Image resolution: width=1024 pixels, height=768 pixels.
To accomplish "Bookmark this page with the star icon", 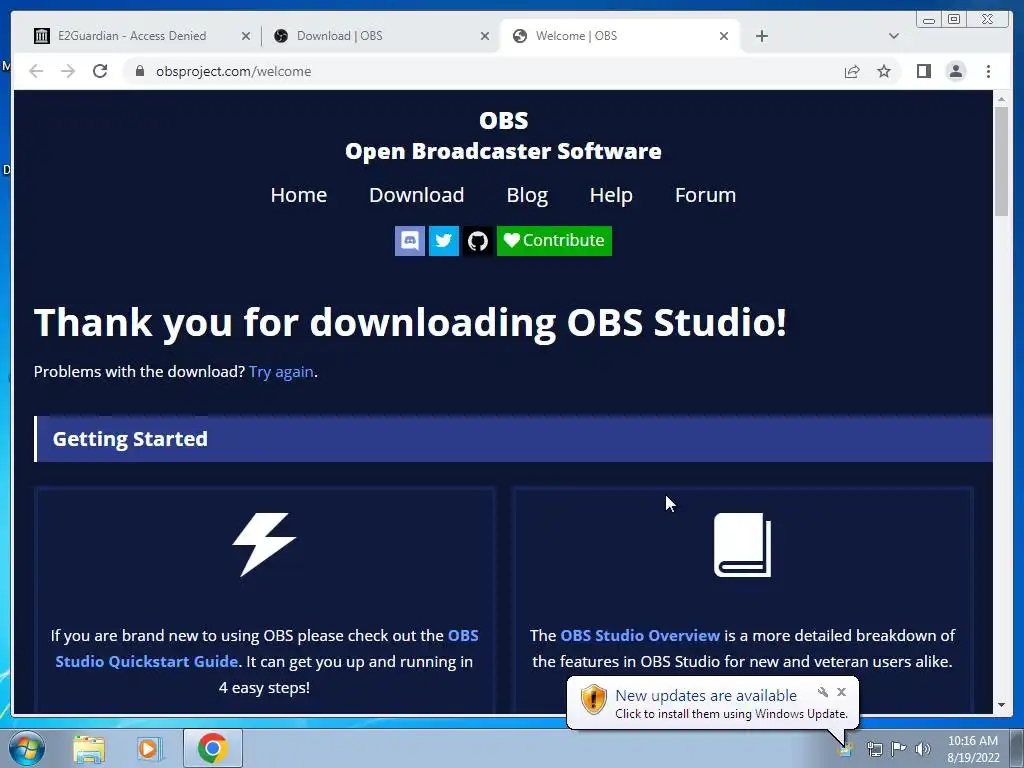I will pos(884,71).
